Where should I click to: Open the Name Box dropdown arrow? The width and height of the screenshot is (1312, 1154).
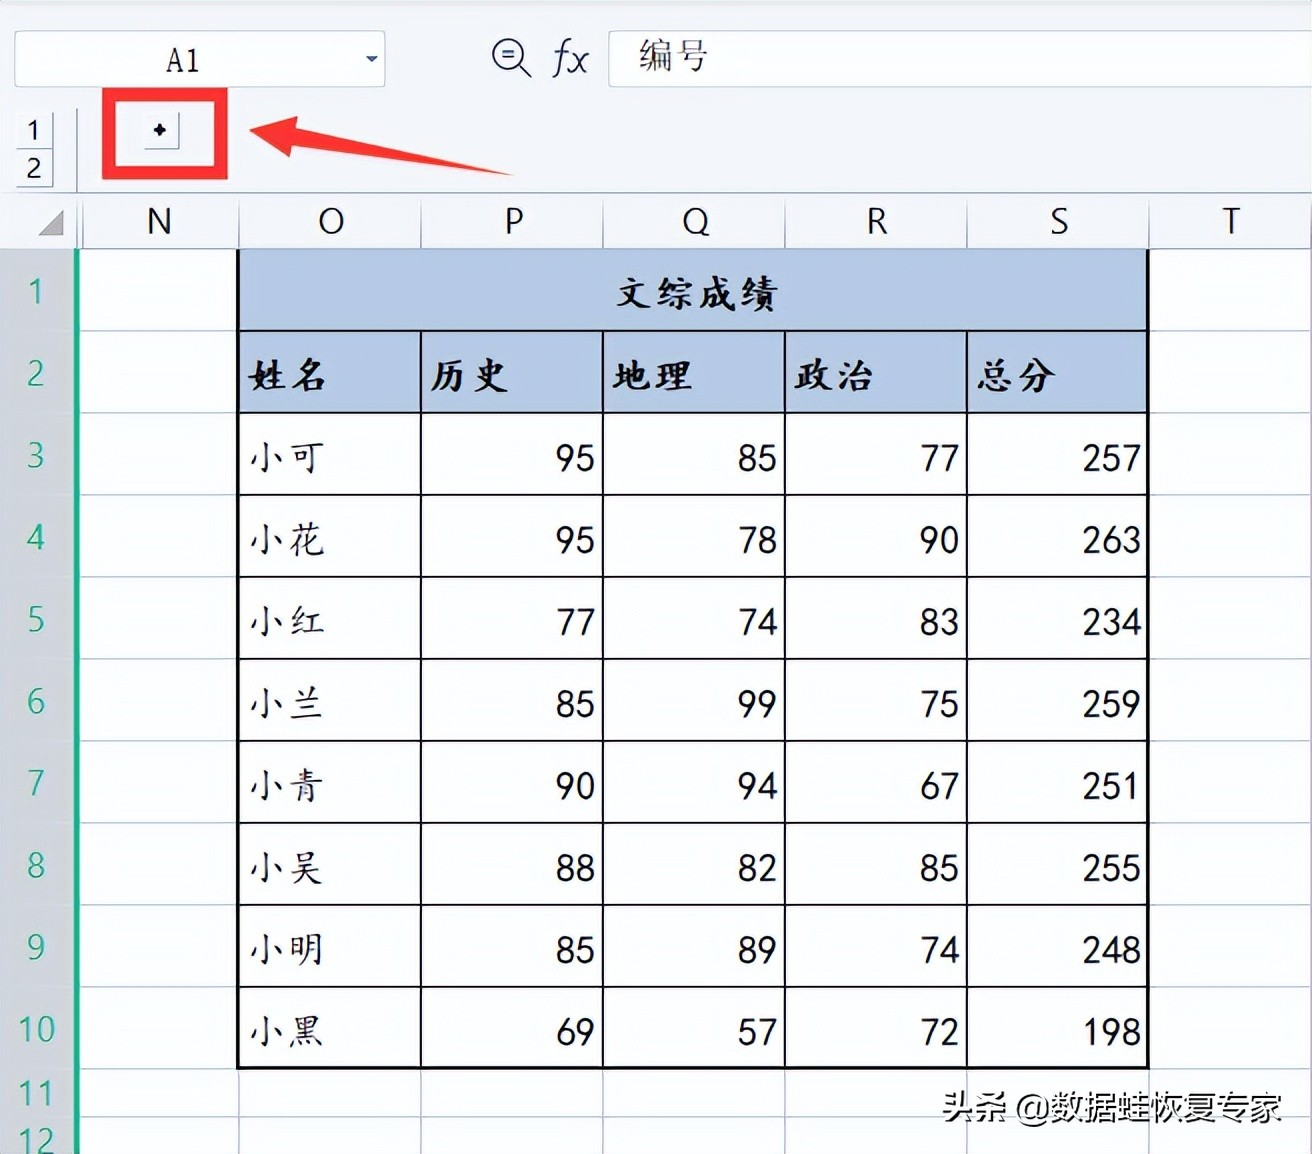point(371,59)
